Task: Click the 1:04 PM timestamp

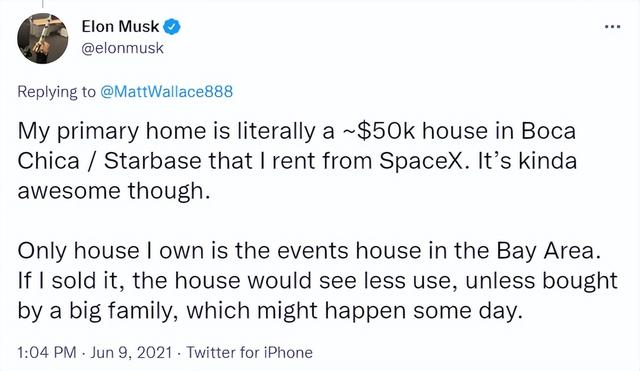Action: point(47,352)
